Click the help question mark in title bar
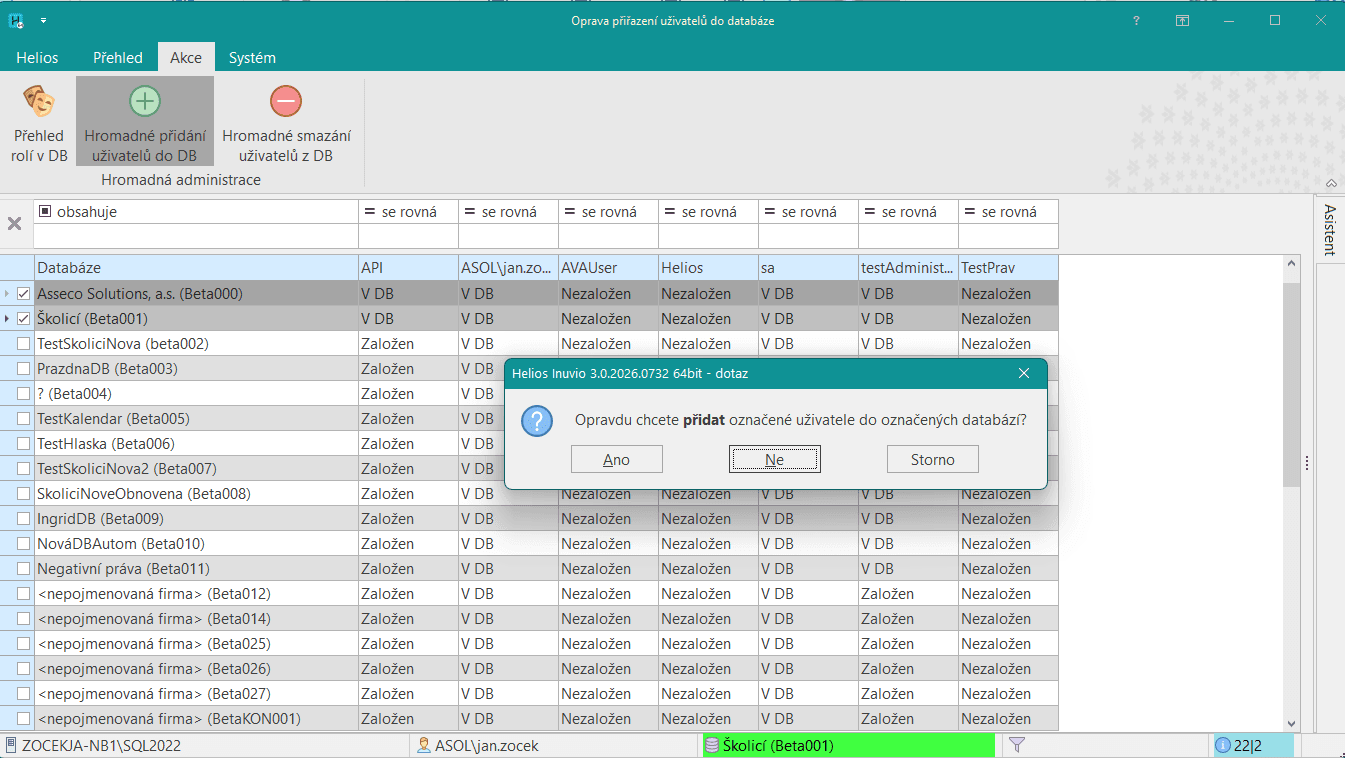The height and width of the screenshot is (758, 1345). tap(1136, 20)
